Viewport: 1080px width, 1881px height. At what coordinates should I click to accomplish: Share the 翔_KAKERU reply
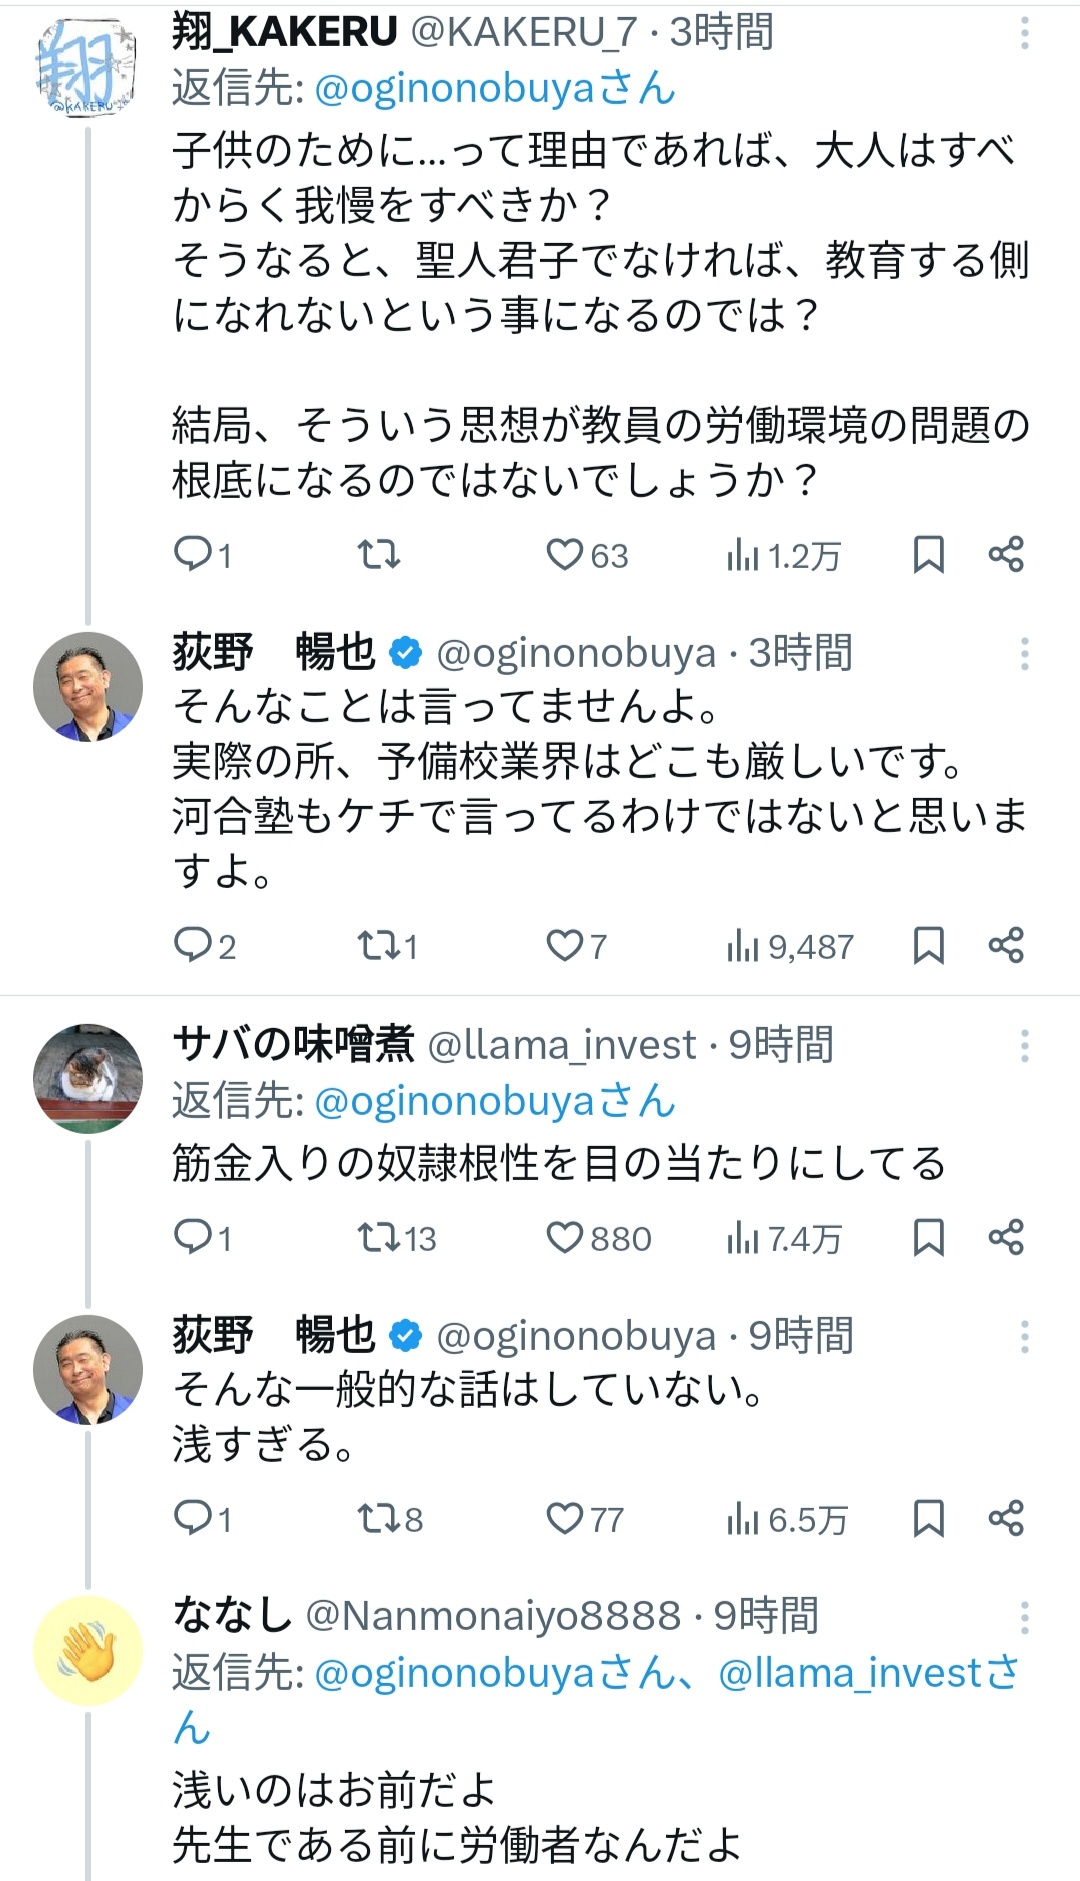tap(1006, 555)
